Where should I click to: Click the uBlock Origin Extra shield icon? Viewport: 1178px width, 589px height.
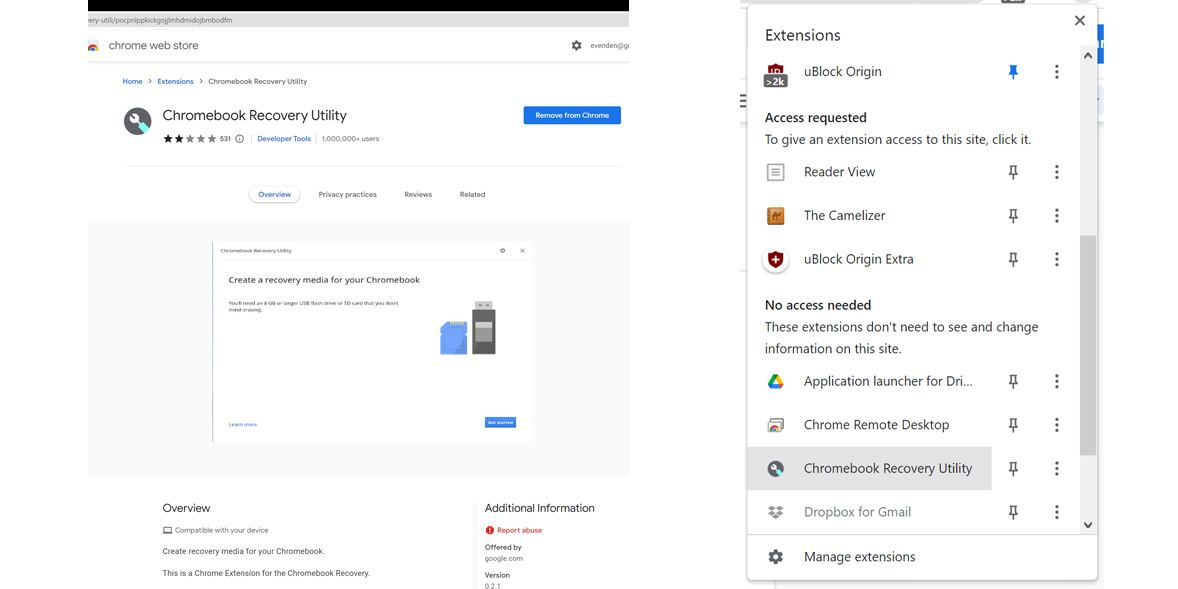click(x=775, y=260)
